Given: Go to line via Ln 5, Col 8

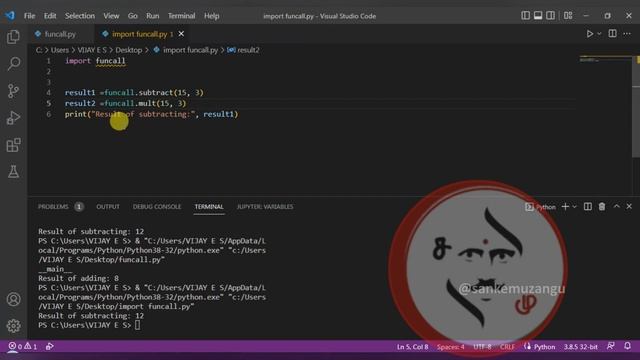Looking at the screenshot, I should pyautogui.click(x=413, y=347).
